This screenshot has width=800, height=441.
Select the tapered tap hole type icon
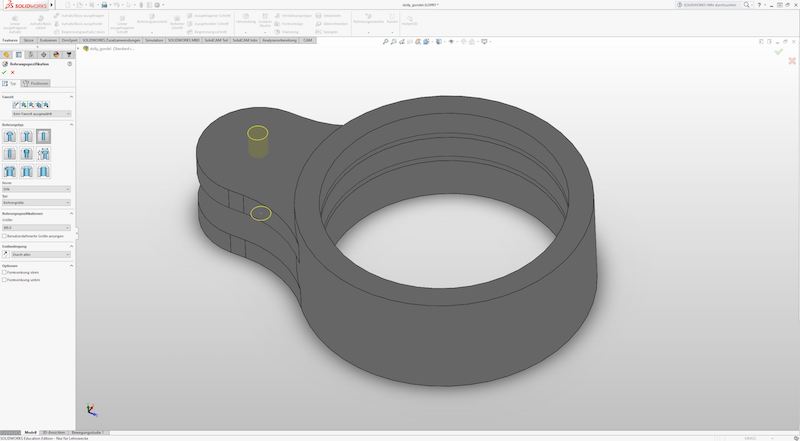27,154
